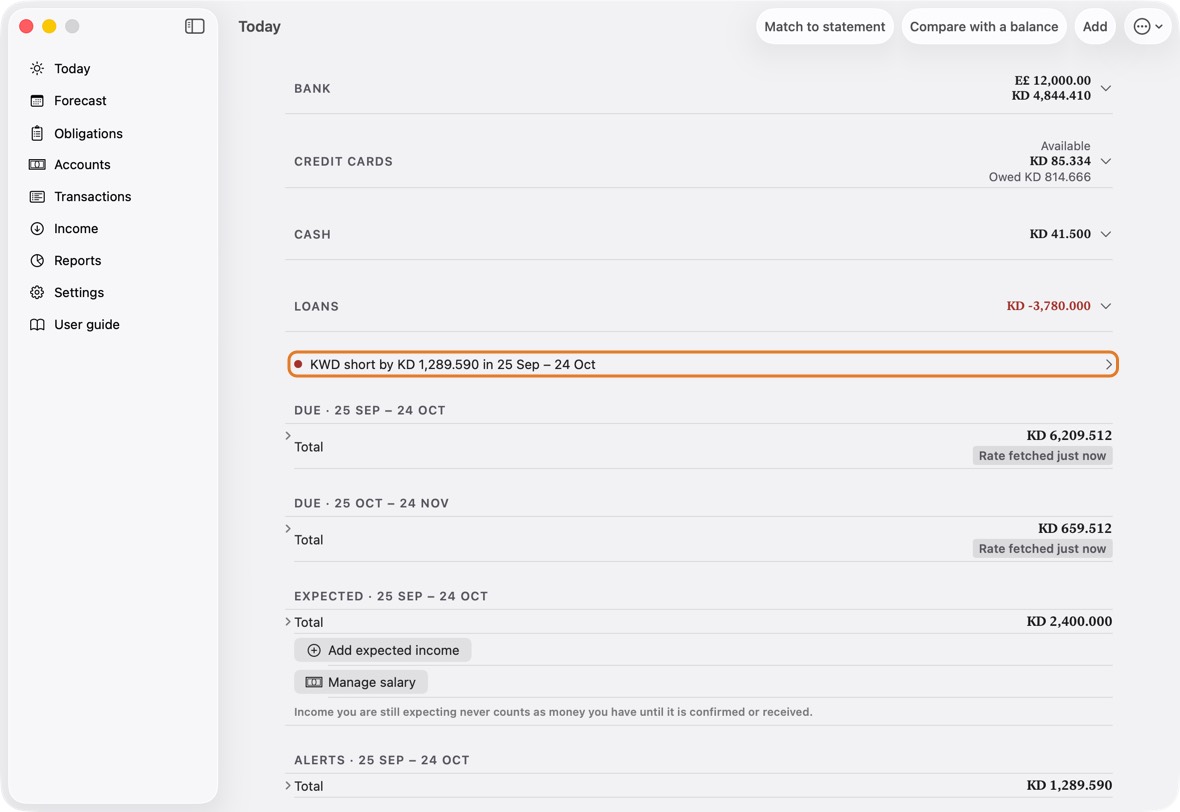
Task: Click the Available label above KD 85.334
Action: coord(1065,146)
